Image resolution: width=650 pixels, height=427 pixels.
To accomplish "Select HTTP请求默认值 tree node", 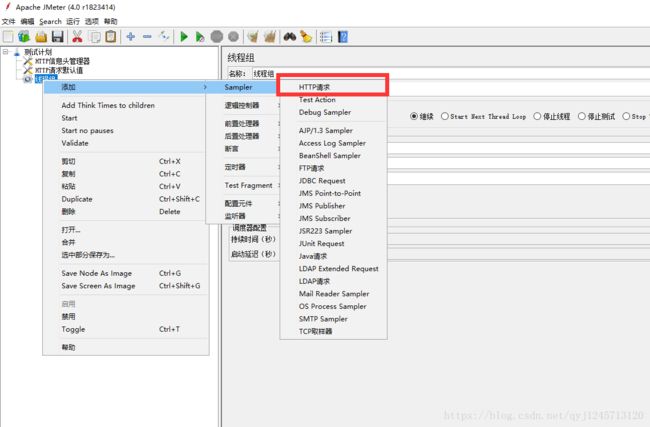I will click(x=59, y=70).
